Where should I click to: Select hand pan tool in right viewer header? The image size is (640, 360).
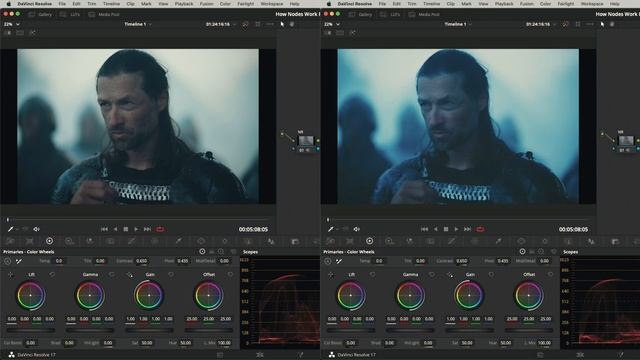(x=612, y=24)
